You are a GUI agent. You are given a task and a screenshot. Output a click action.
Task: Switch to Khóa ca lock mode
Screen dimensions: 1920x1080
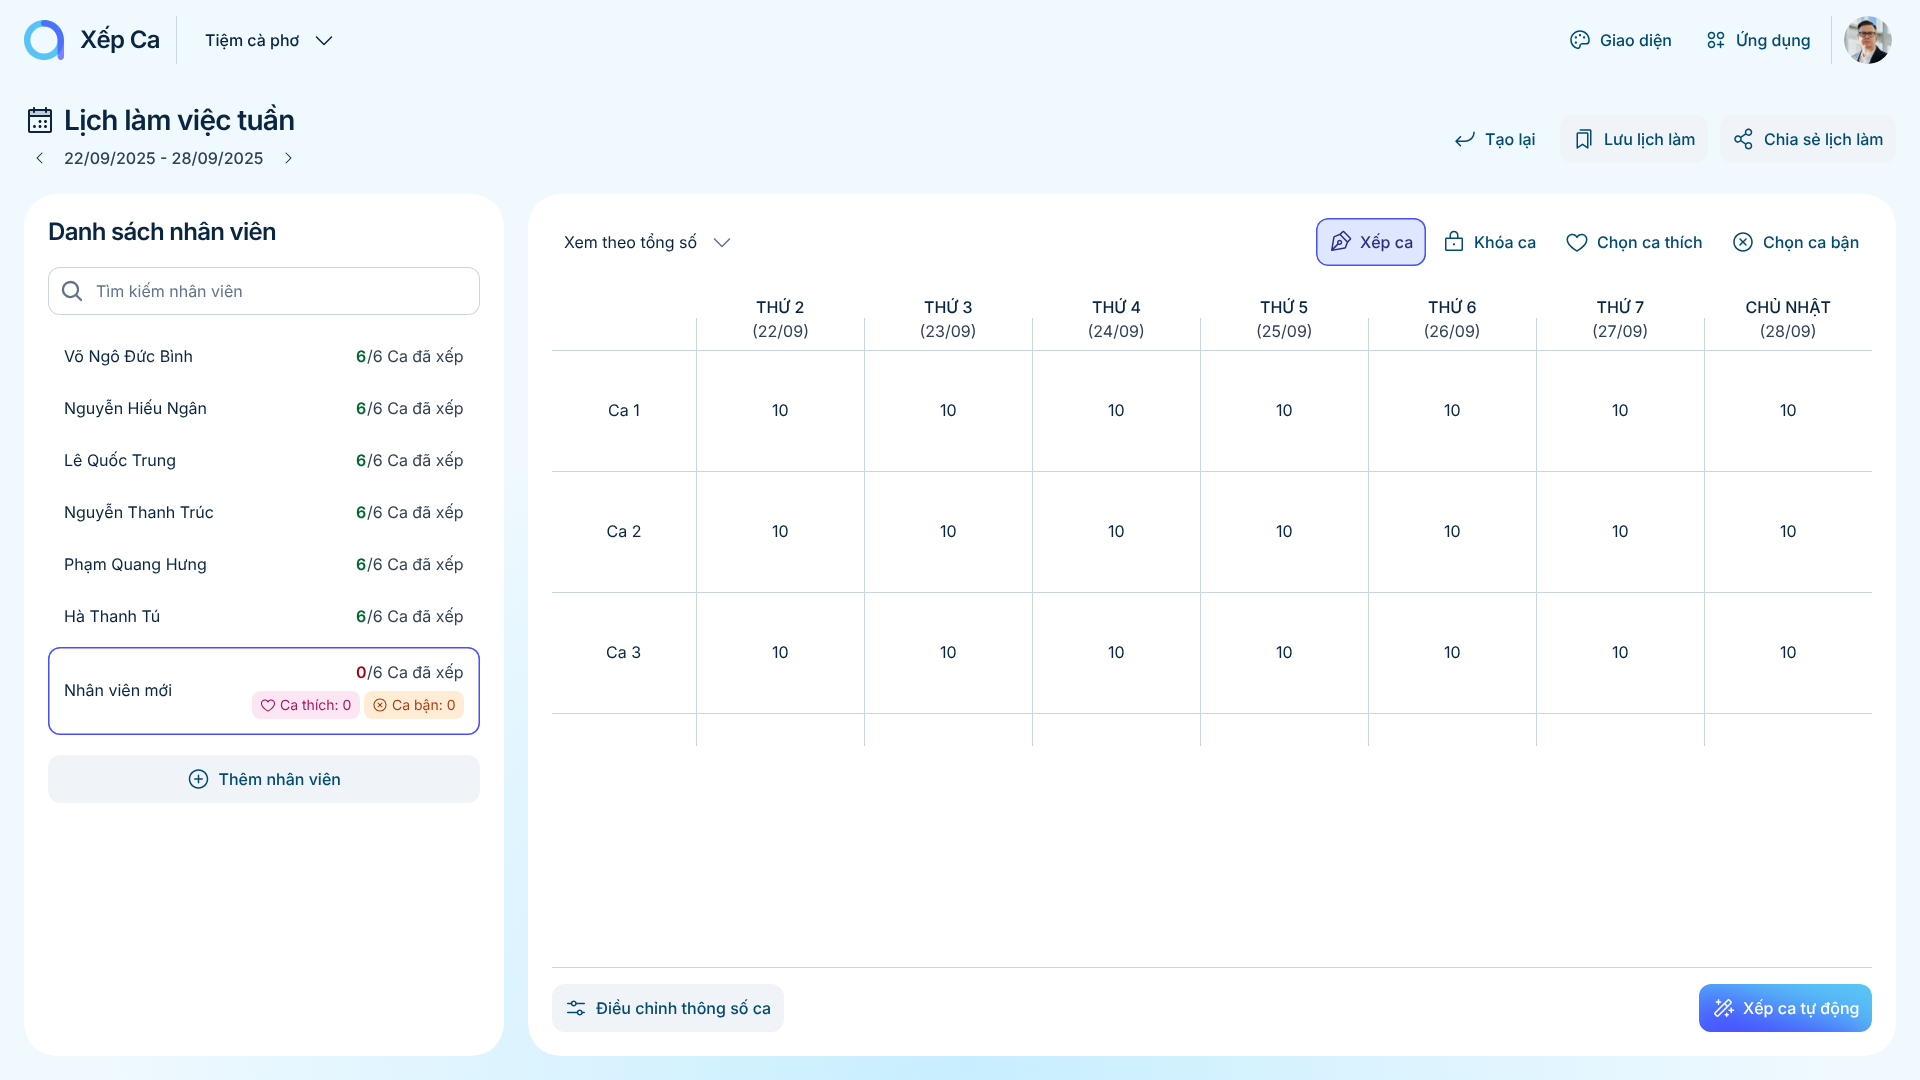[x=1490, y=242]
